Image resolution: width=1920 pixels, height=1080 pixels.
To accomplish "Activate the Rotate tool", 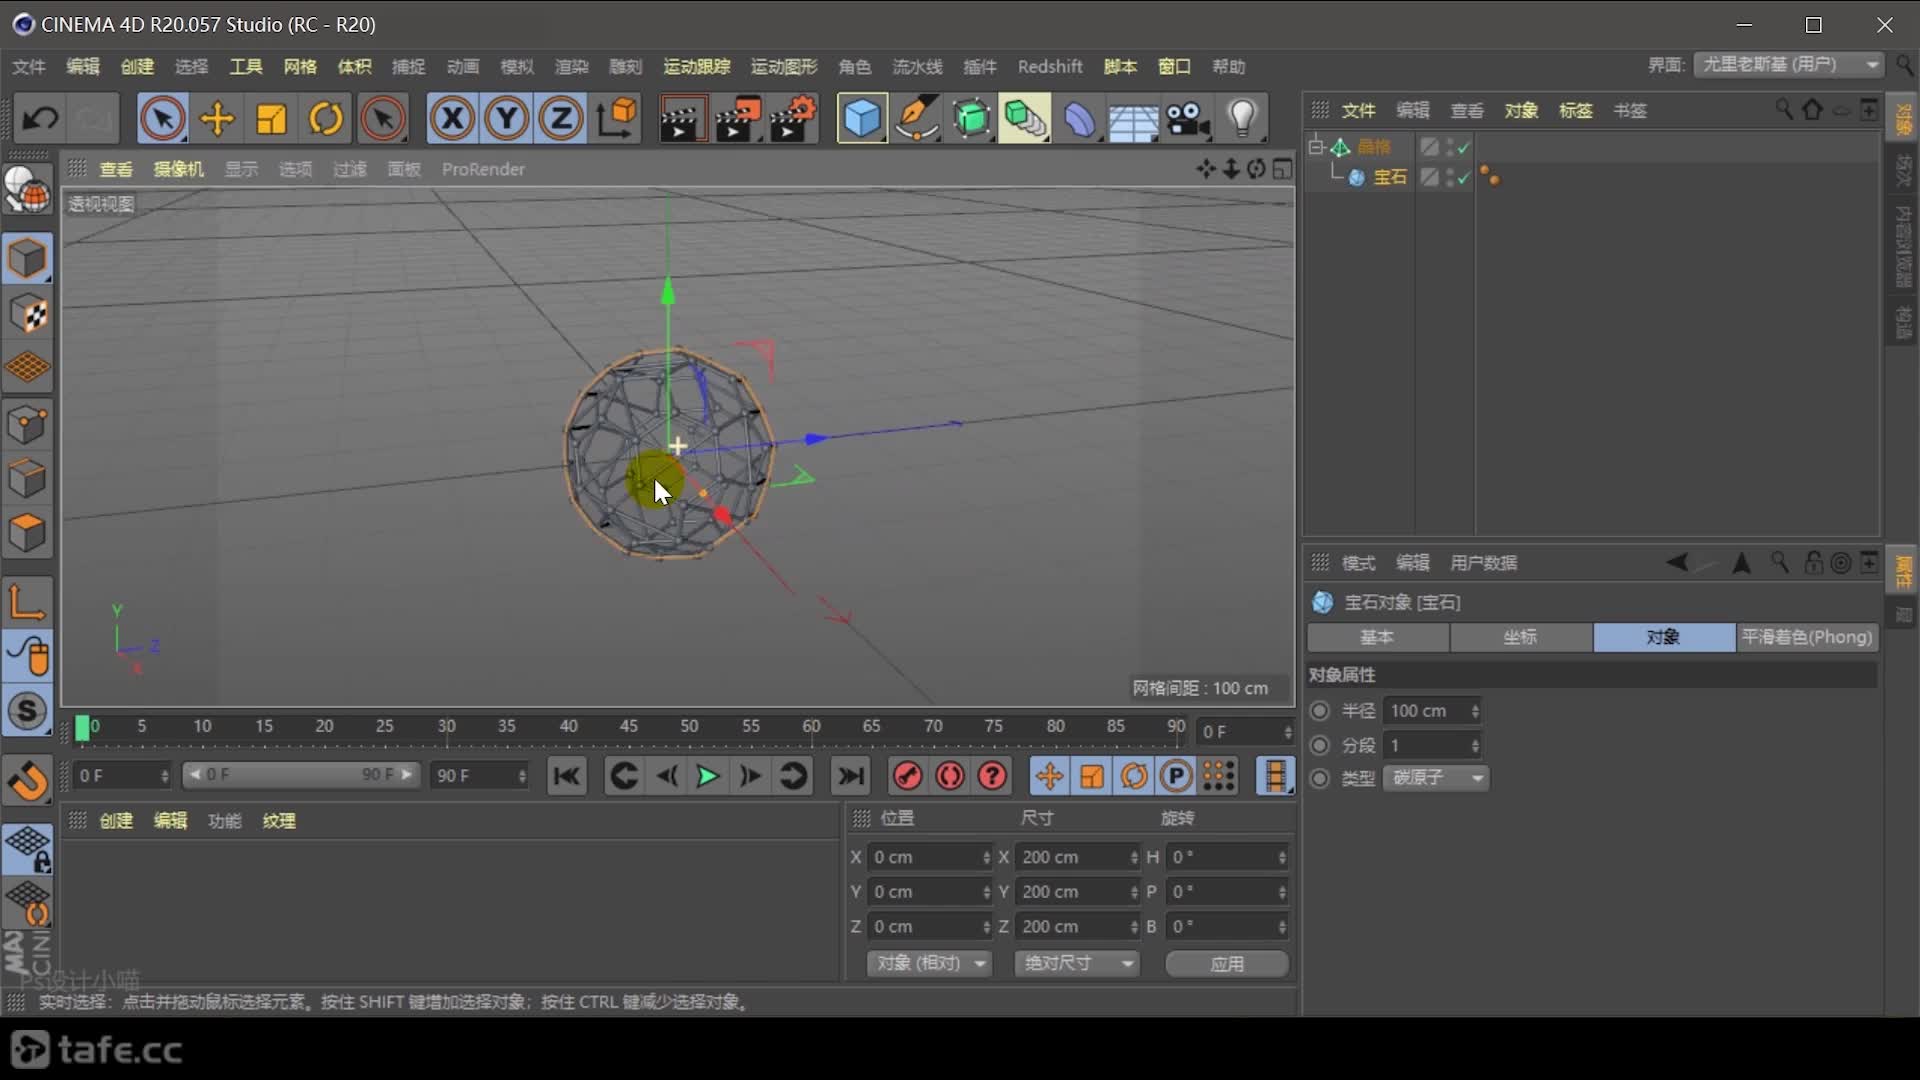I will pos(326,119).
